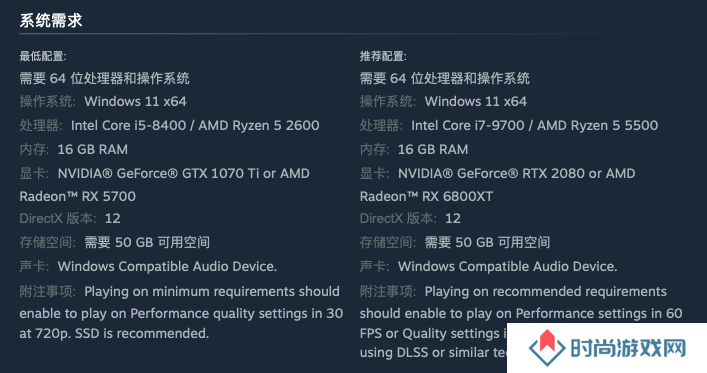707x373 pixels.
Task: Select the 最低配置 column label
Action: pyautogui.click(x=43, y=56)
